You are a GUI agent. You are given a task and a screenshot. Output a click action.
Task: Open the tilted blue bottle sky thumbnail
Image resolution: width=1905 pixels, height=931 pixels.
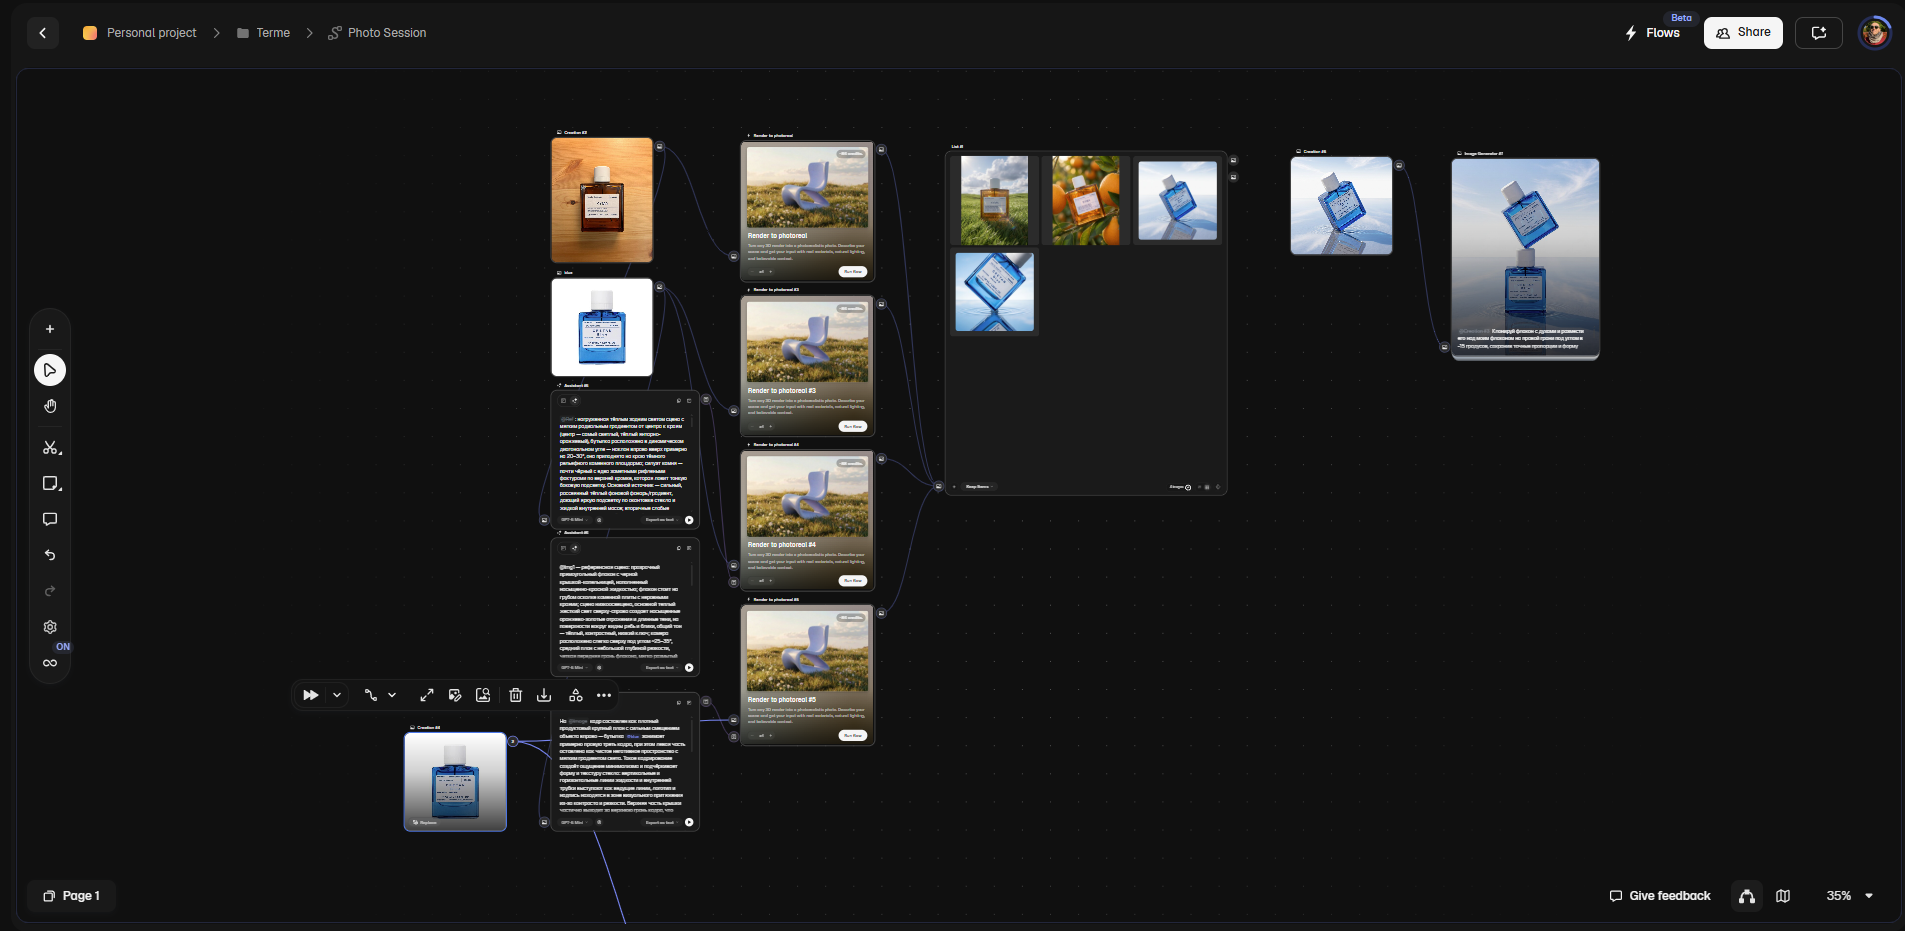pos(1178,200)
